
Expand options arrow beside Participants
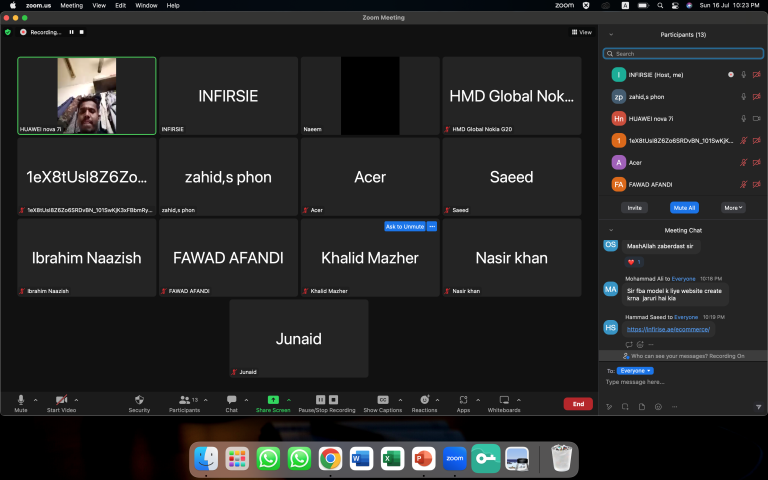[206, 400]
